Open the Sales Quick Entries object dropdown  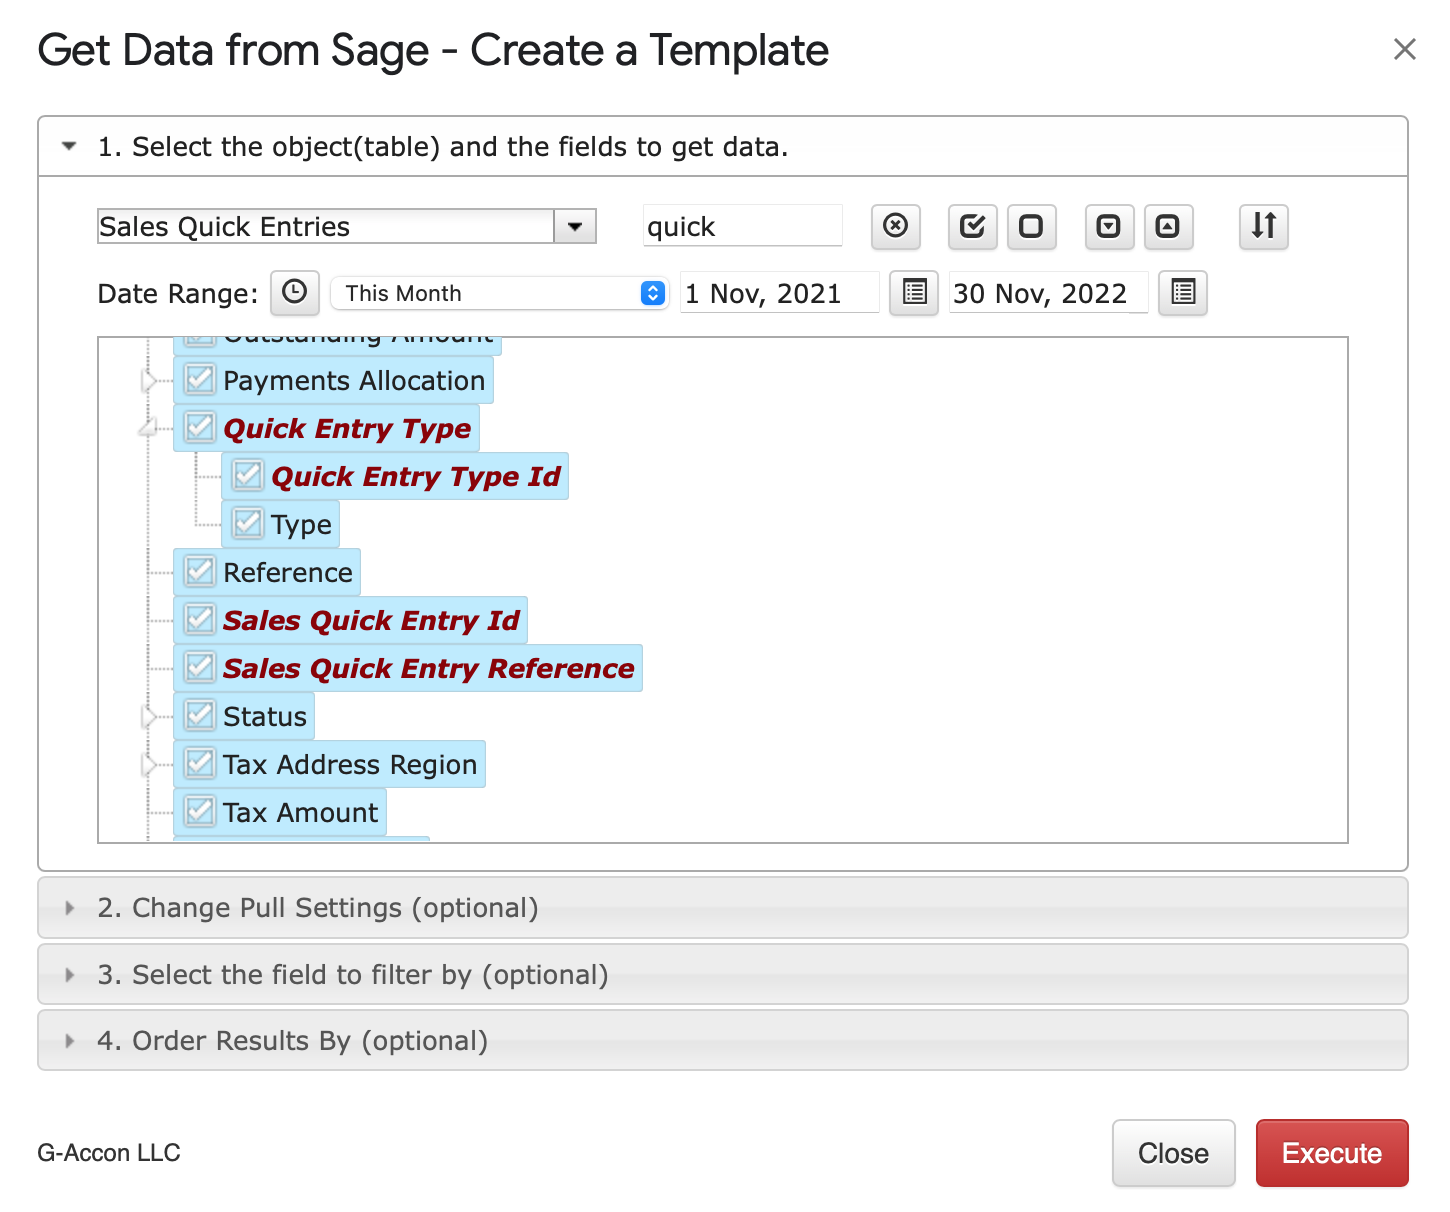(575, 226)
